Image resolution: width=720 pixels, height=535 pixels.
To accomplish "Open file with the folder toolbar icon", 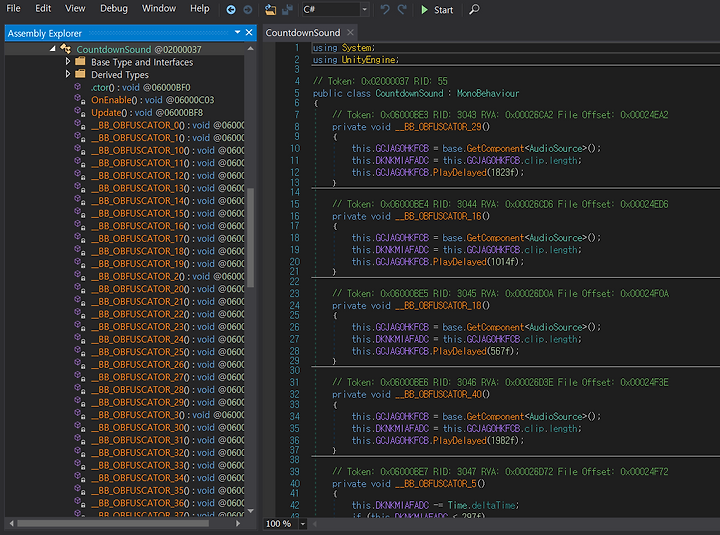I will [x=270, y=10].
